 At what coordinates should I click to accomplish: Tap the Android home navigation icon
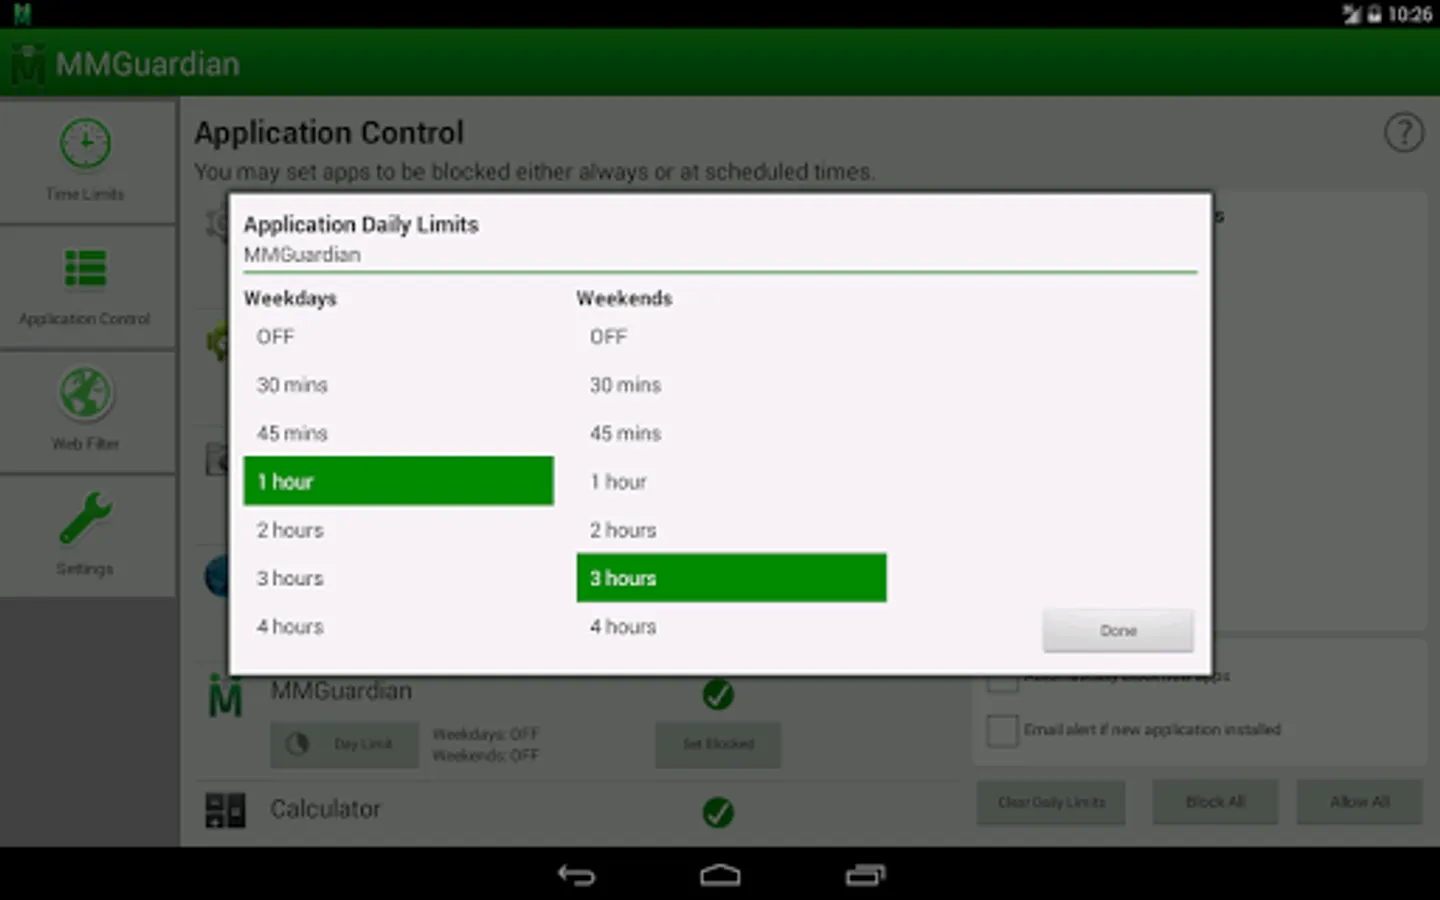pyautogui.click(x=720, y=875)
